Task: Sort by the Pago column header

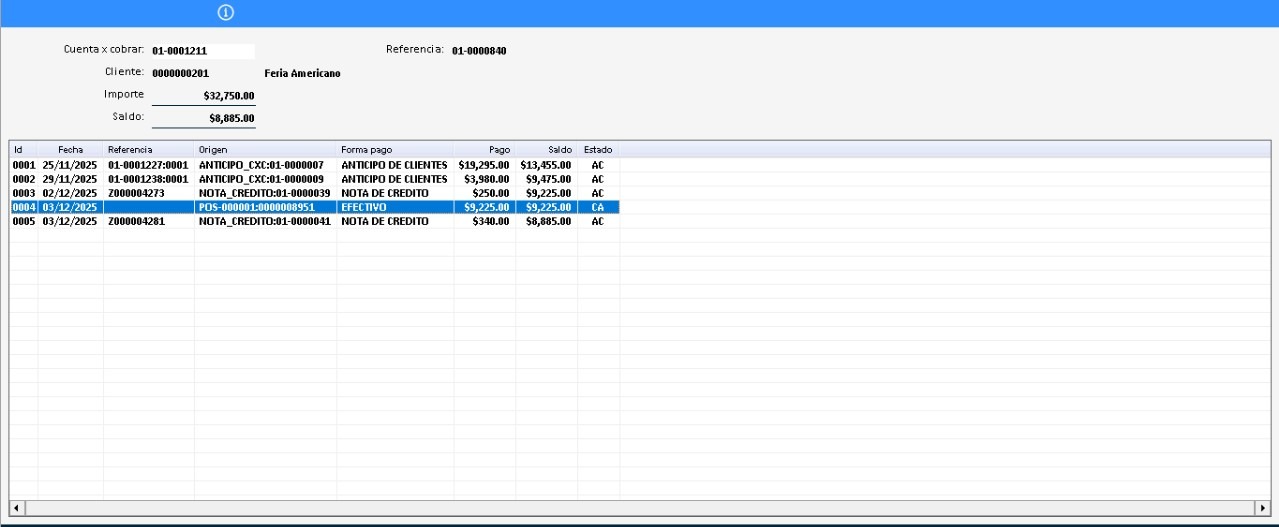Action: point(484,149)
